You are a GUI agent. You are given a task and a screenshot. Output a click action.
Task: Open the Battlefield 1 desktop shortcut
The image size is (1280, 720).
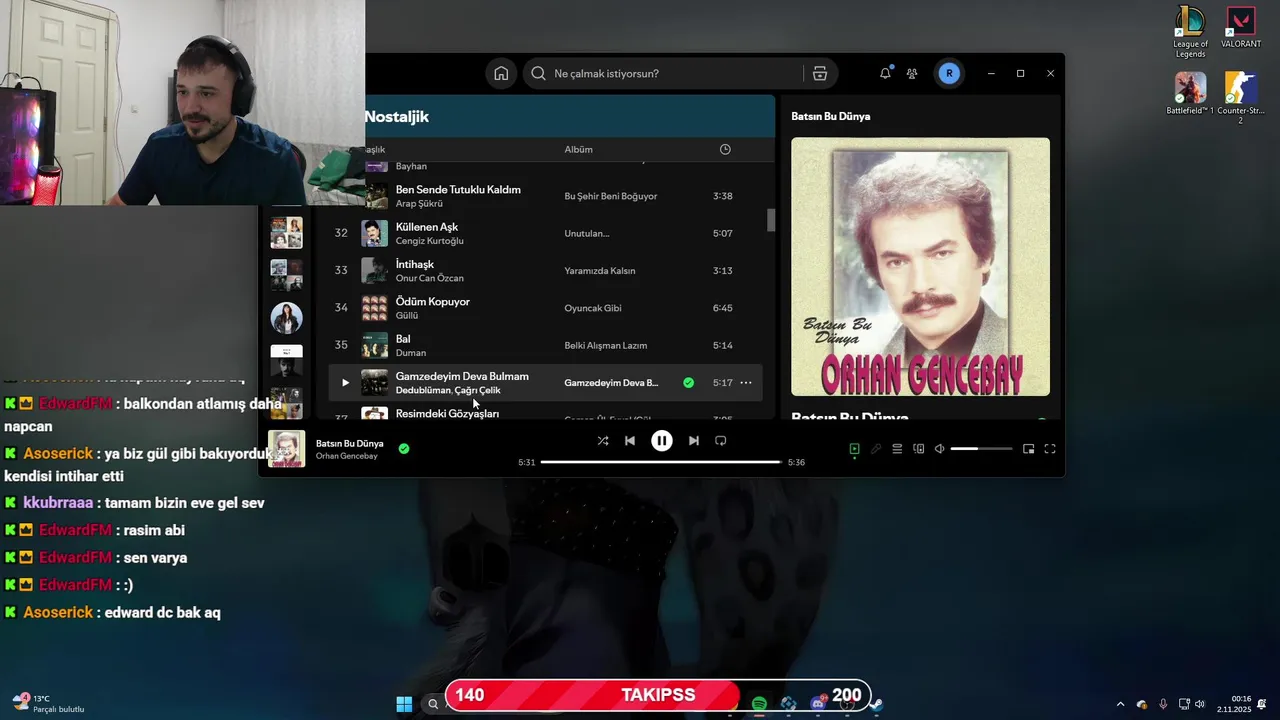pyautogui.click(x=1190, y=94)
